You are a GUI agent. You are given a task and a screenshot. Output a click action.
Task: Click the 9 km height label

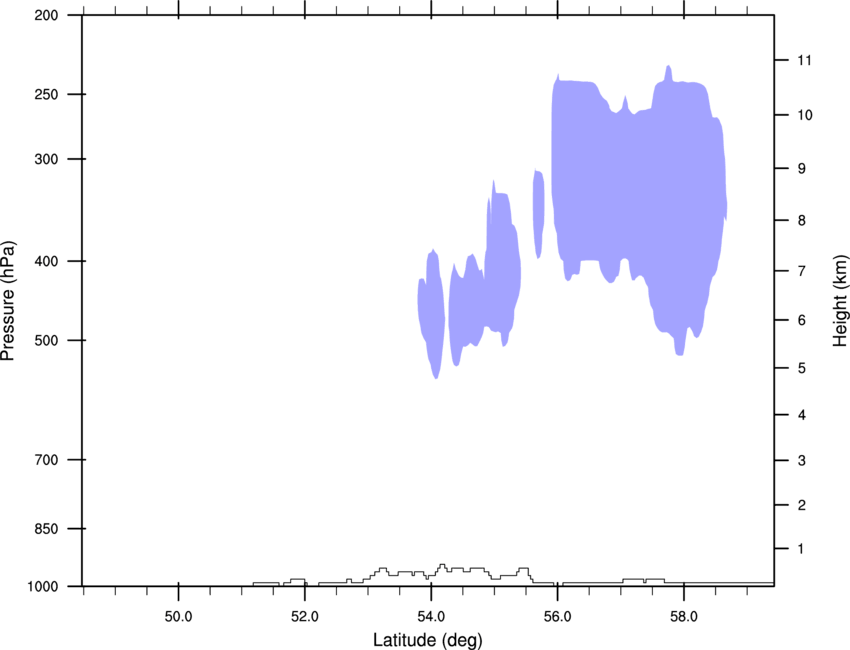[802, 169]
